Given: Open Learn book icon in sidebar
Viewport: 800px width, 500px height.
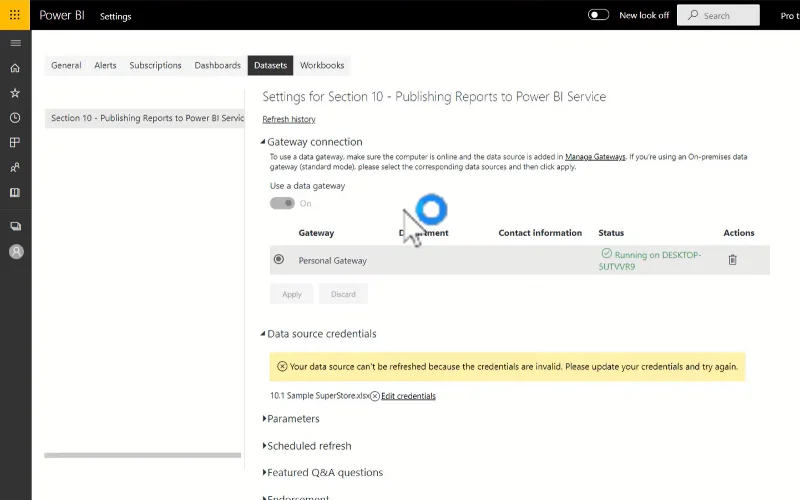Looking at the screenshot, I should (x=15, y=192).
